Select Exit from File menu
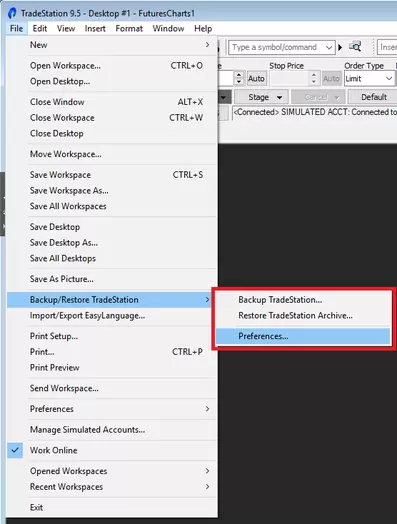 112,508
